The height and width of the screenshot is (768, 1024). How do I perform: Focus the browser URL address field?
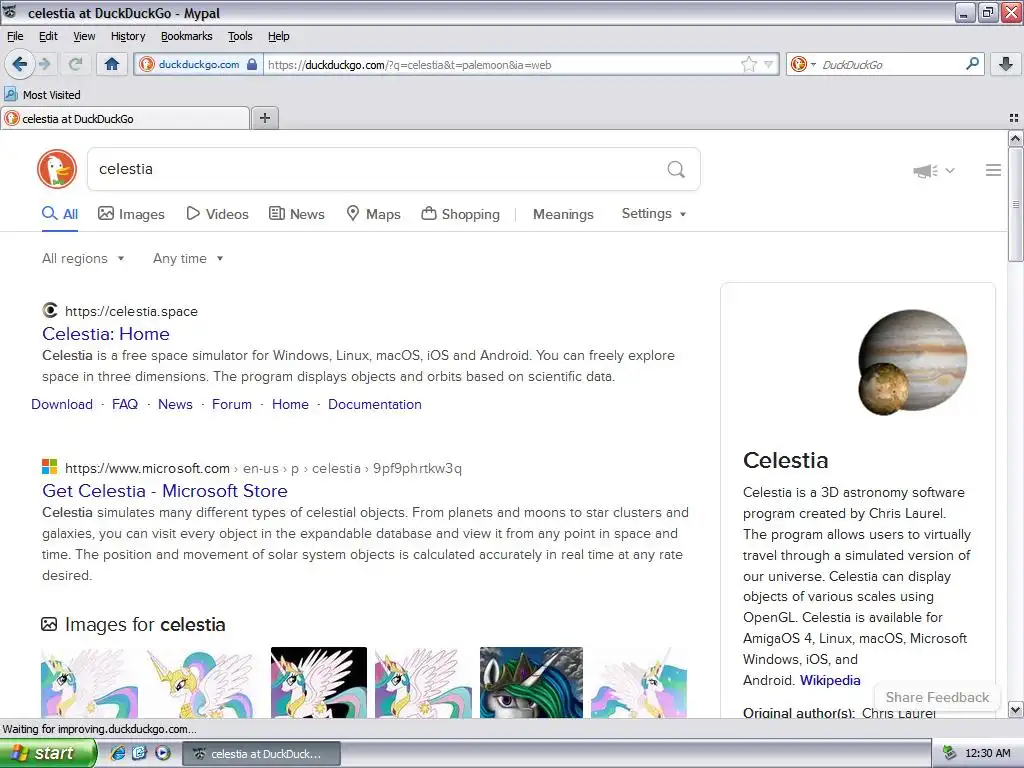[500, 64]
